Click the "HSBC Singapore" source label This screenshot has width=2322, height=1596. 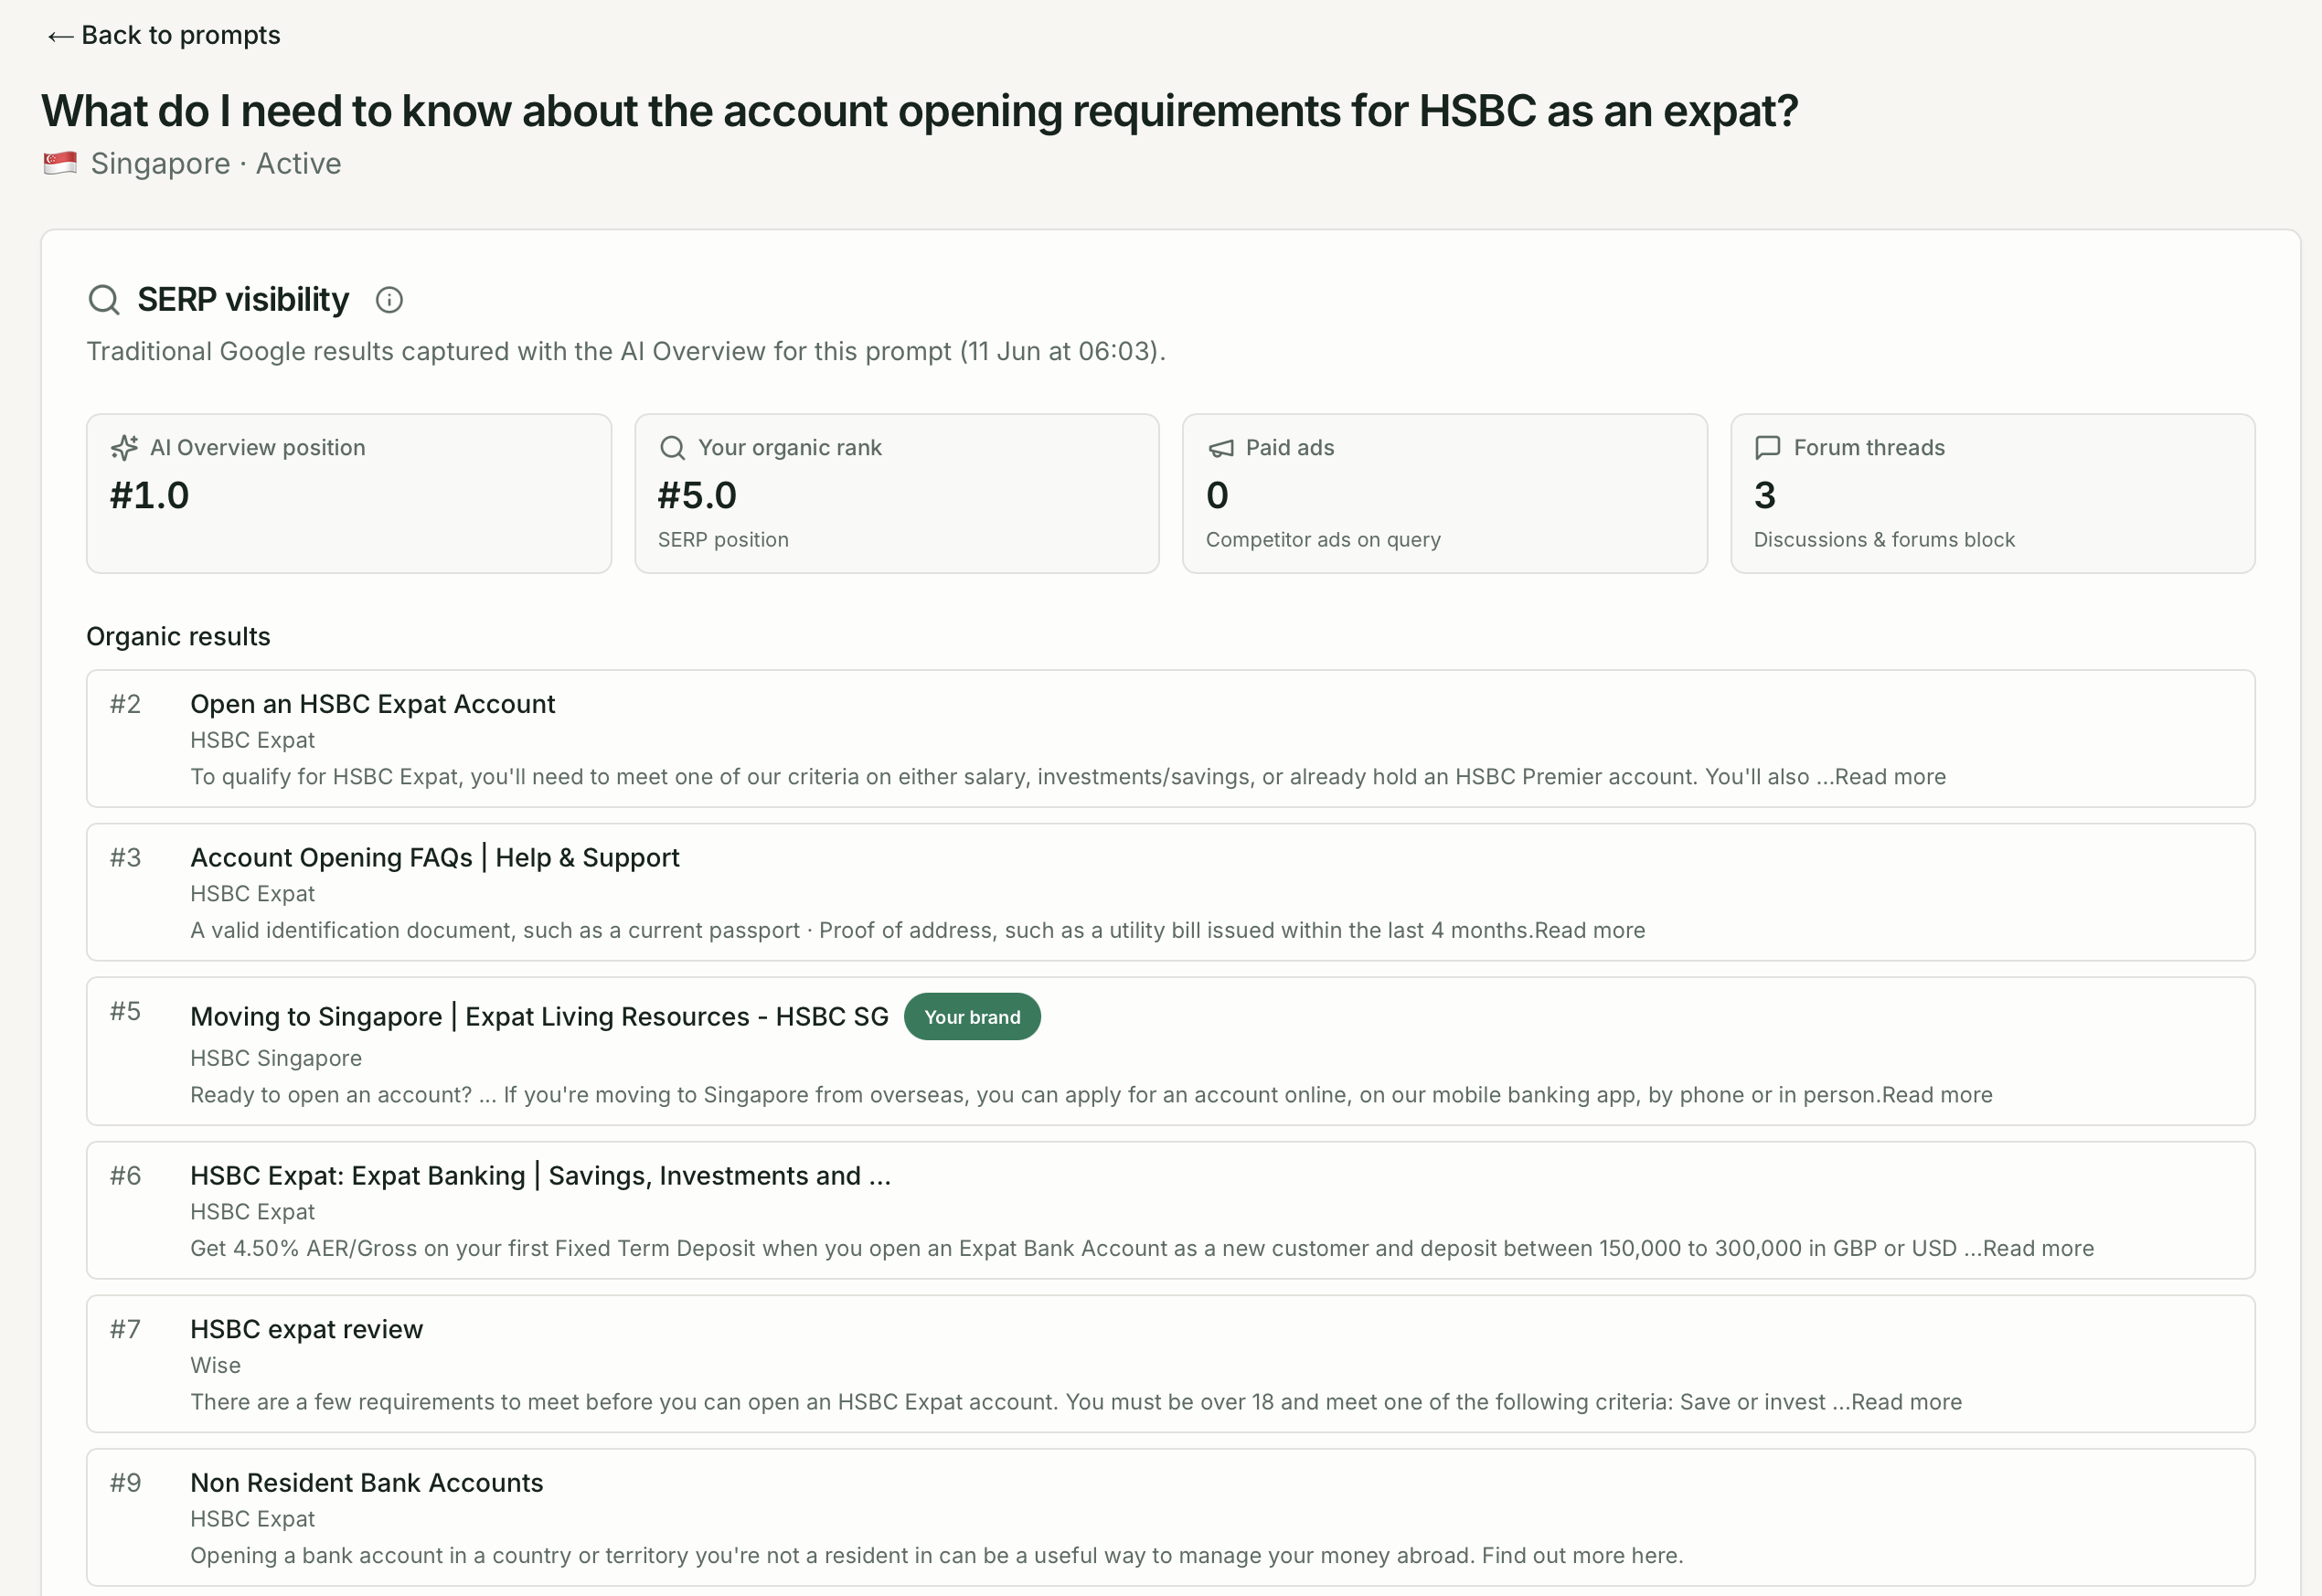[x=276, y=1058]
